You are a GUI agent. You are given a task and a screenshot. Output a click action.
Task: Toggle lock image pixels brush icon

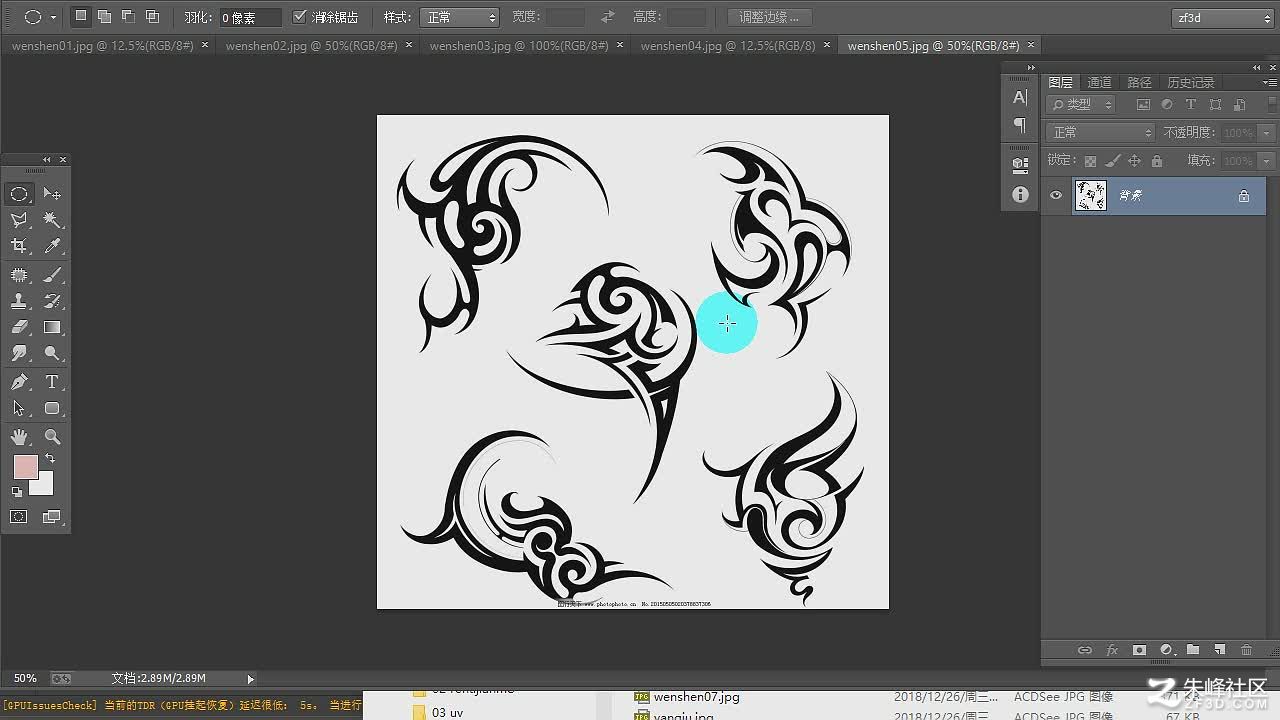coord(1112,161)
